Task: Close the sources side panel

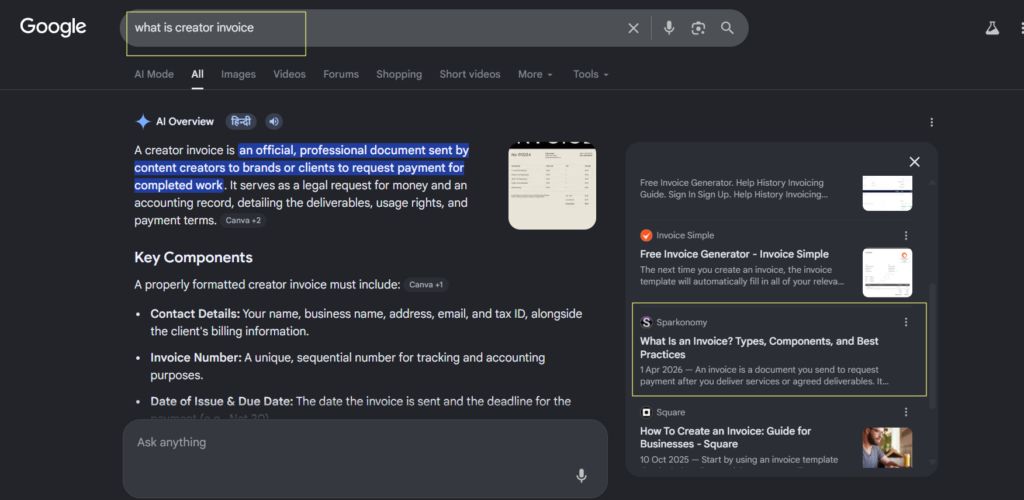Action: (914, 162)
